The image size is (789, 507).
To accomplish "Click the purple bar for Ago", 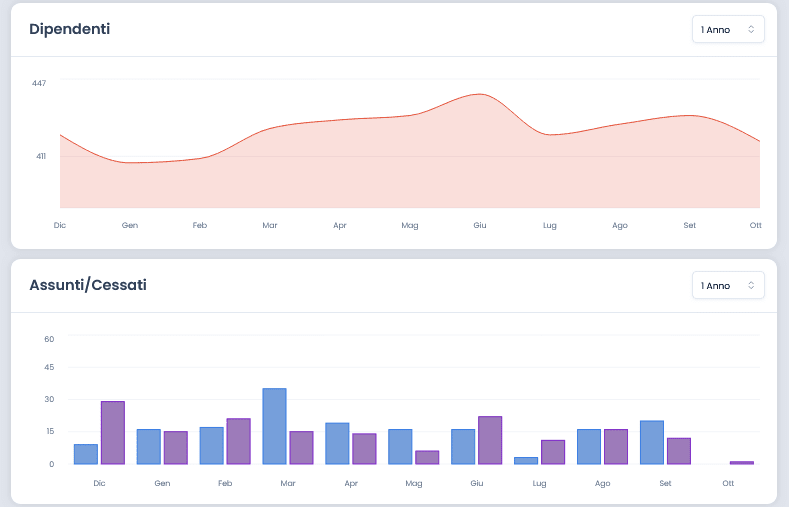I will [616, 446].
